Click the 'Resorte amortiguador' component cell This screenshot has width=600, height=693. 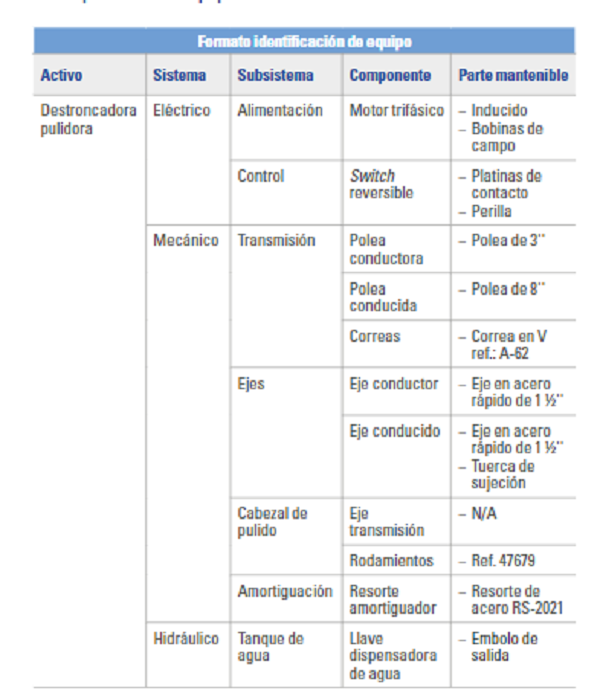coord(393,600)
